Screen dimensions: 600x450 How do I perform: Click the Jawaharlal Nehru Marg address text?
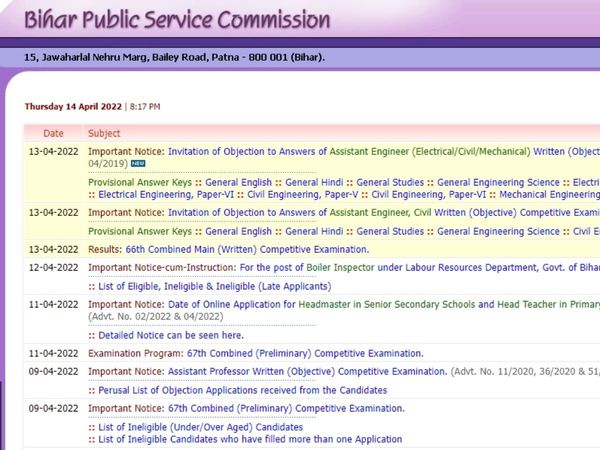174,57
